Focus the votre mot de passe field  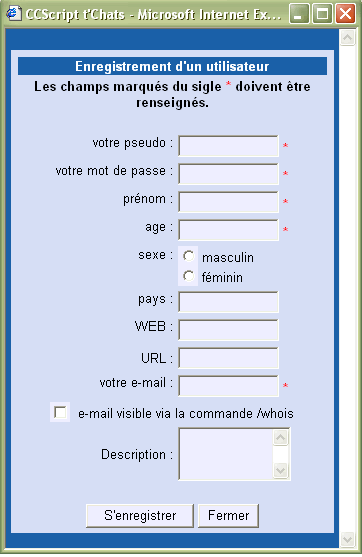click(x=228, y=174)
